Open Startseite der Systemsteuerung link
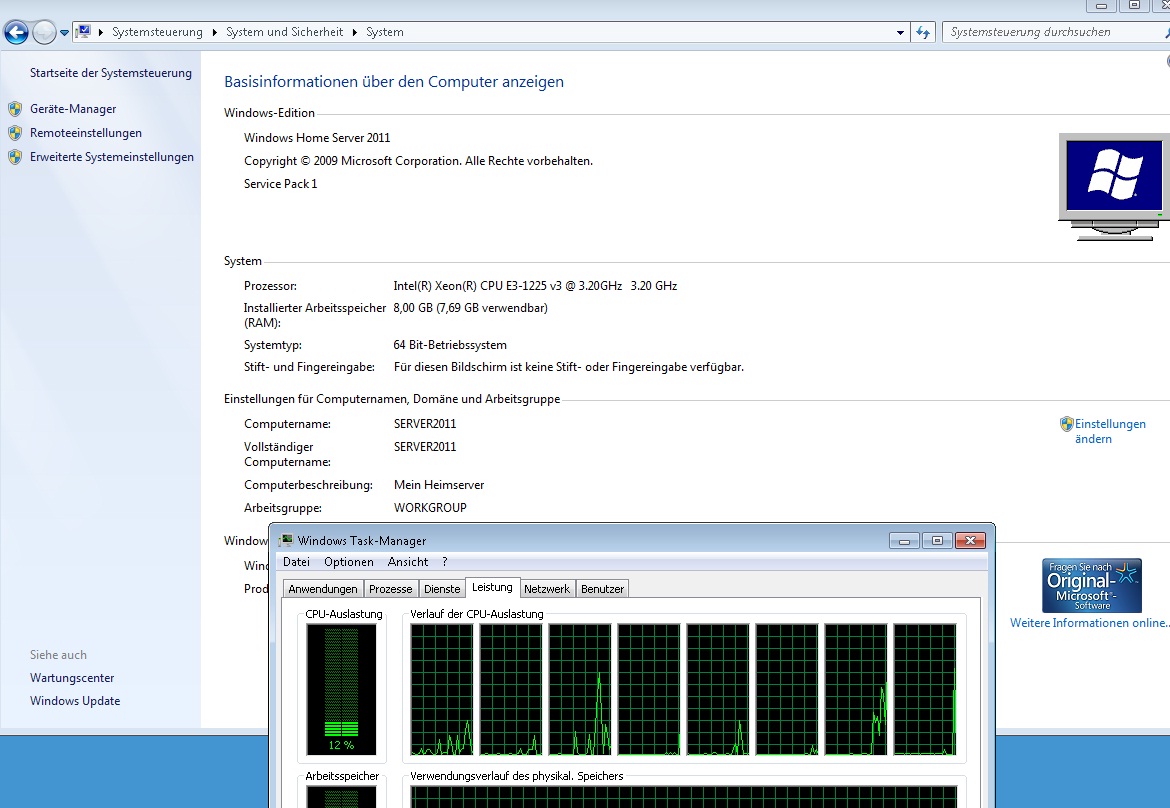Image resolution: width=1170 pixels, height=808 pixels. (110, 73)
